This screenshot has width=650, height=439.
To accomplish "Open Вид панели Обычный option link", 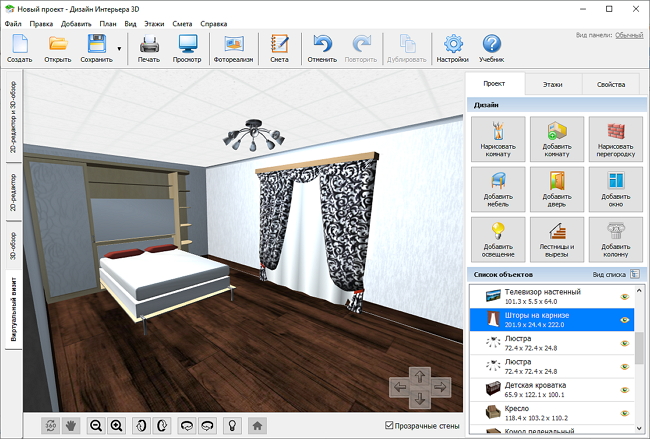I will [x=629, y=35].
